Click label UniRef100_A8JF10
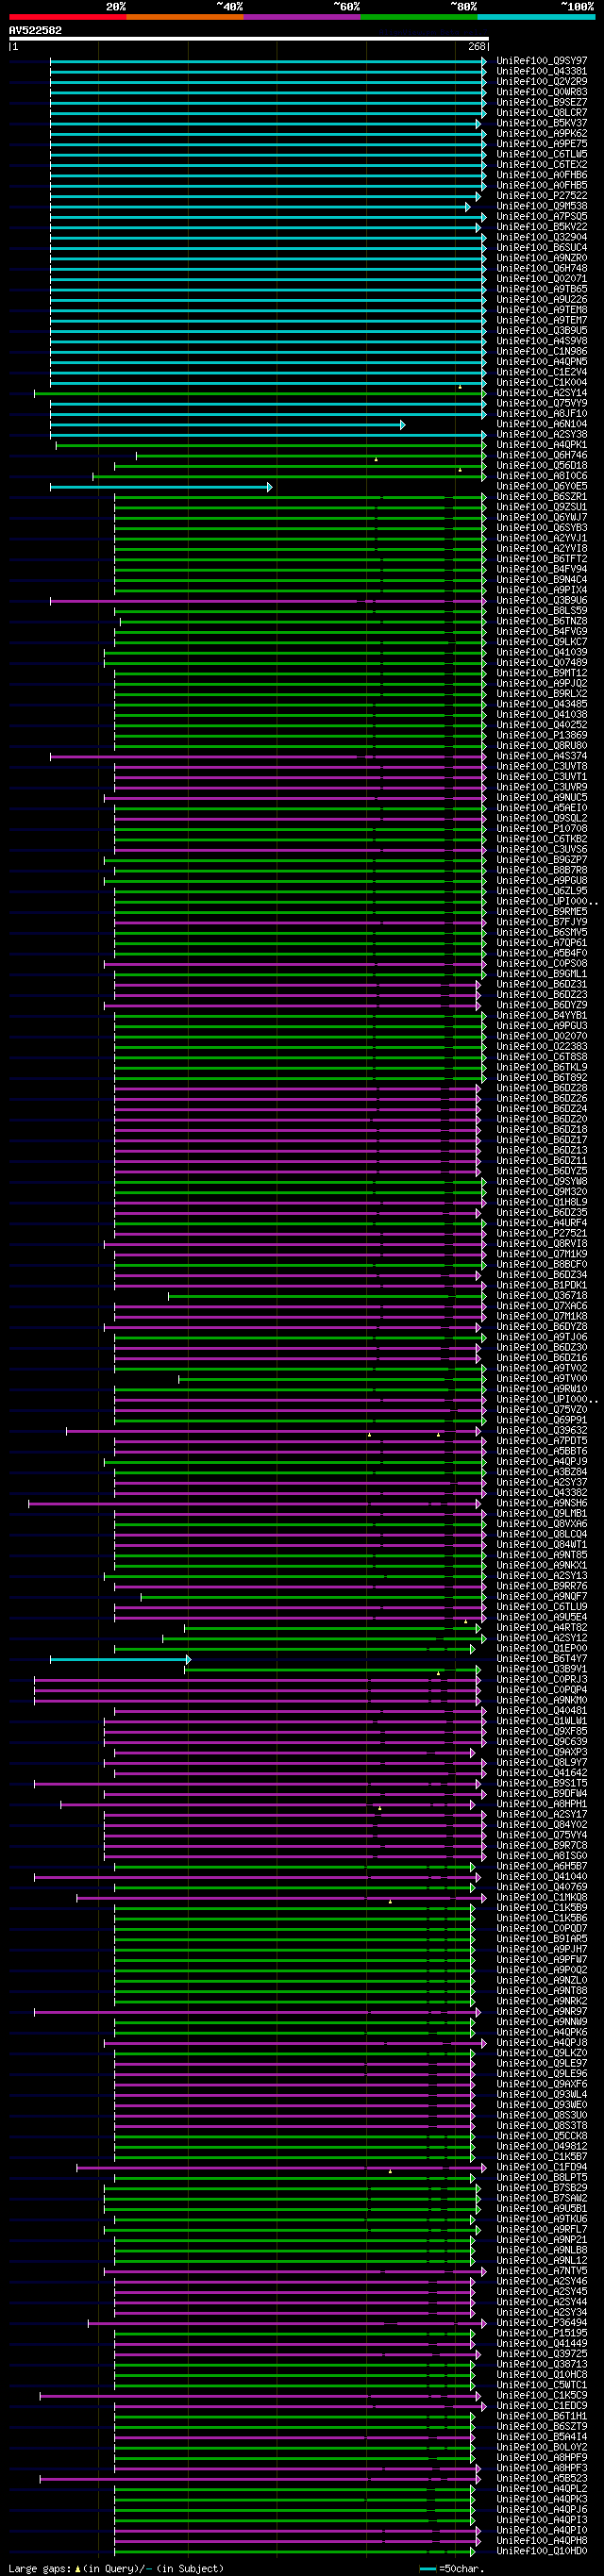The width and height of the screenshot is (604, 2576). 542,413
